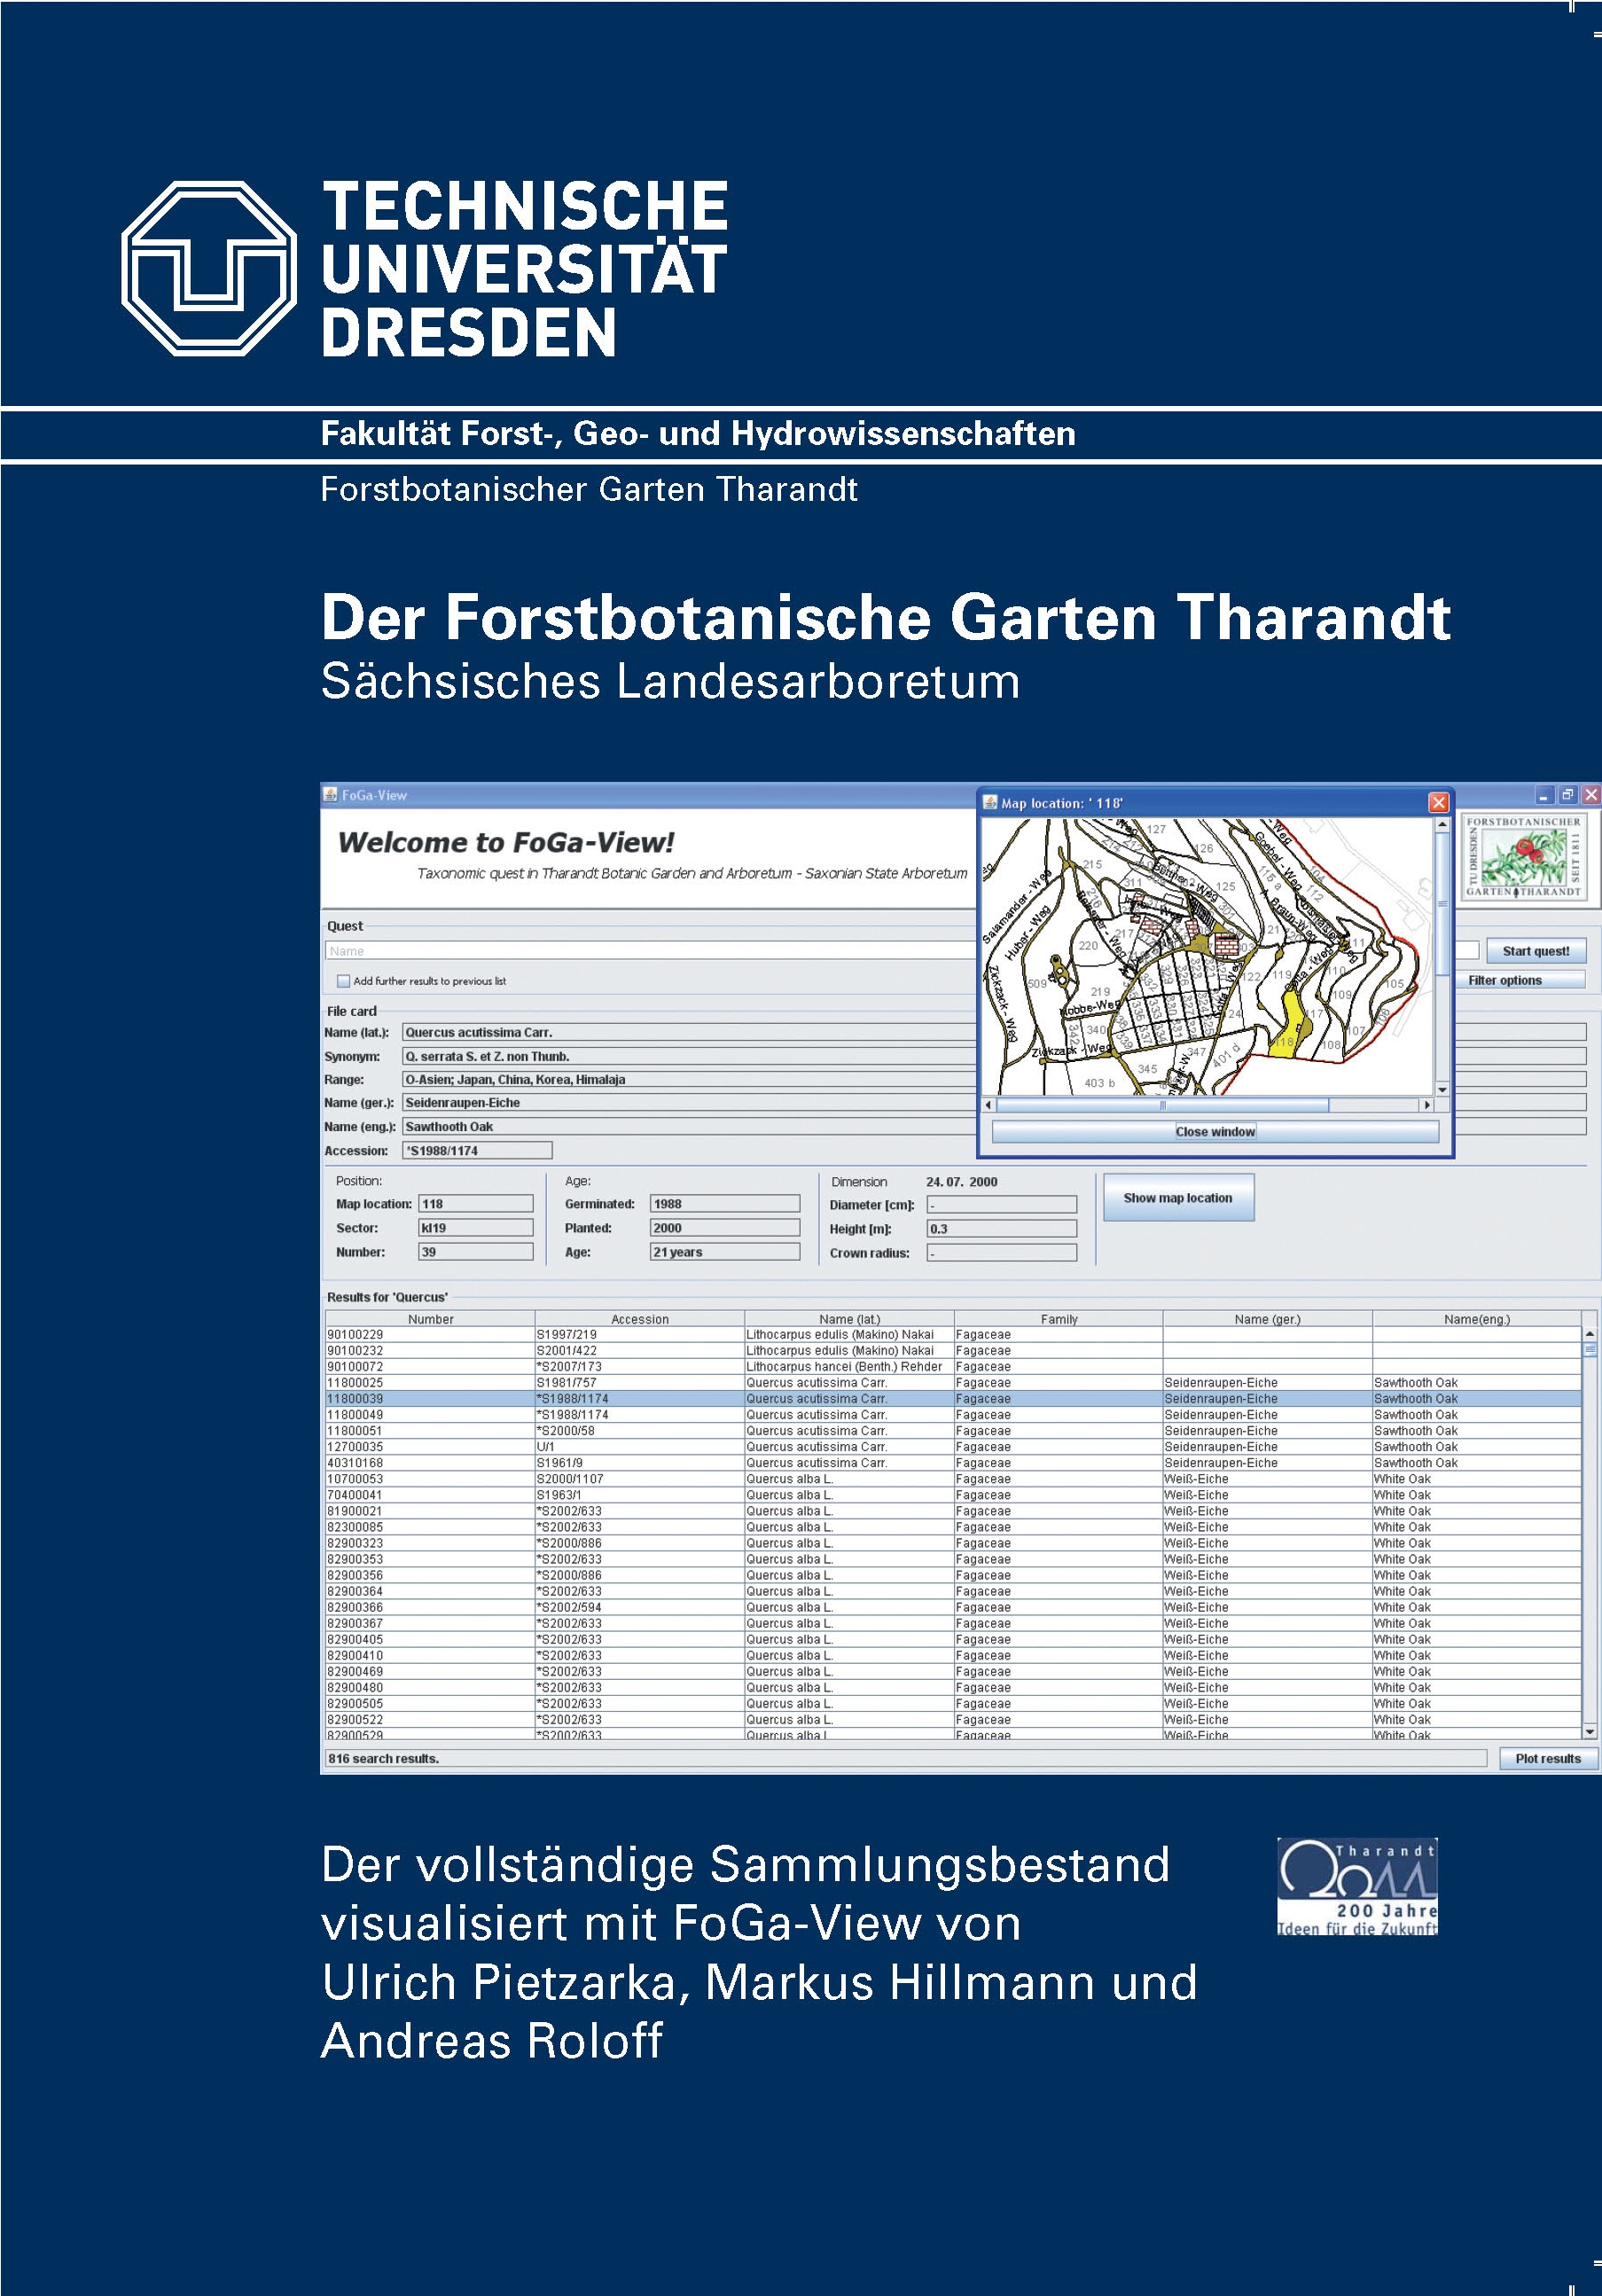The height and width of the screenshot is (2296, 1602).
Task: Click Sector field showing kl19
Action: (x=475, y=1228)
